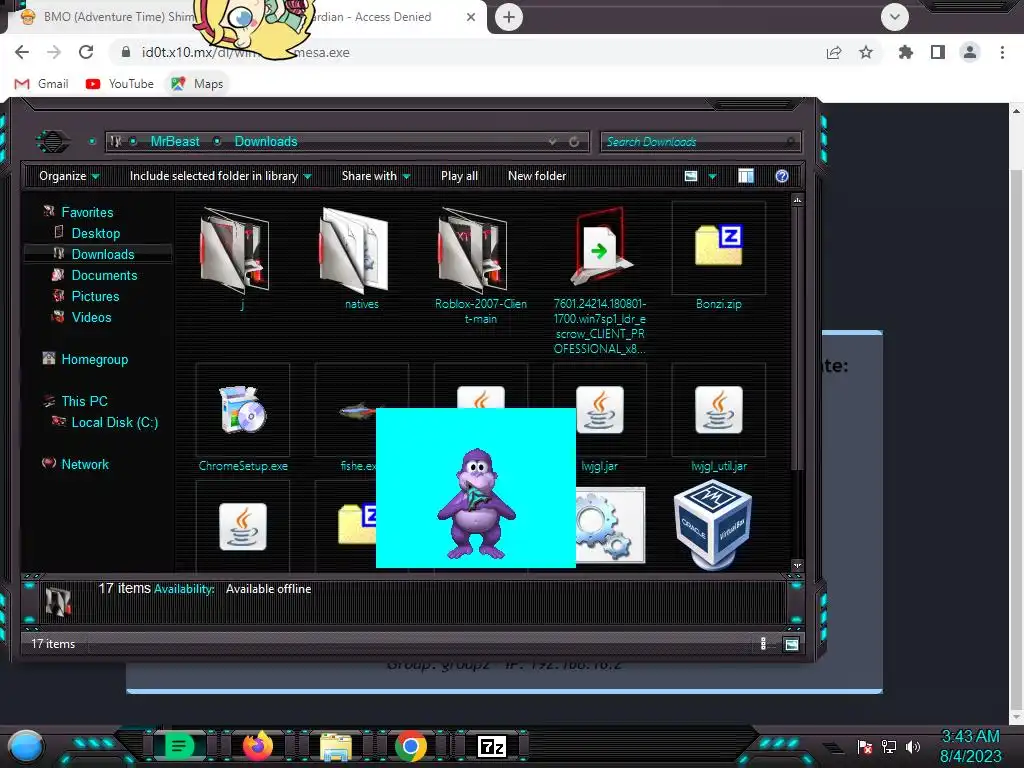Open Chrome three-dot menu

(1002, 52)
